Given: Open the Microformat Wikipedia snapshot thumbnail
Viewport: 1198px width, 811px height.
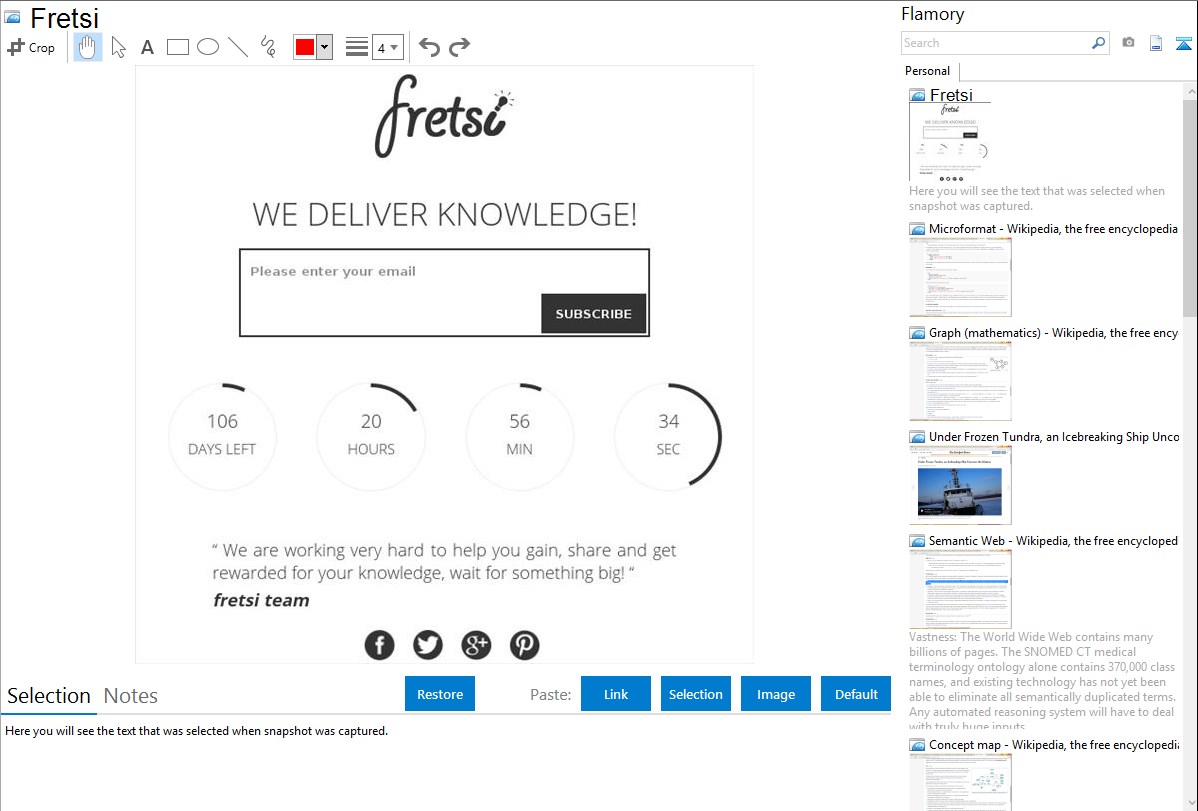Looking at the screenshot, I should click(x=960, y=277).
